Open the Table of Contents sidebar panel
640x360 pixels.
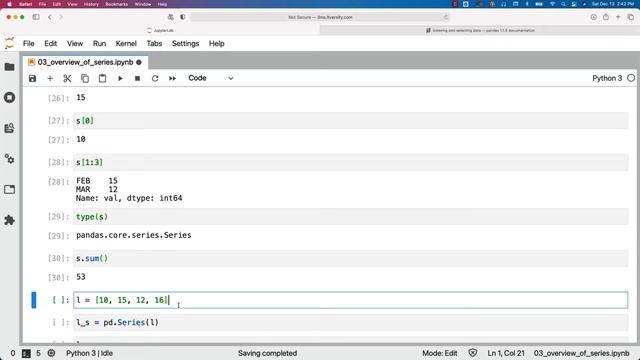click(9, 128)
